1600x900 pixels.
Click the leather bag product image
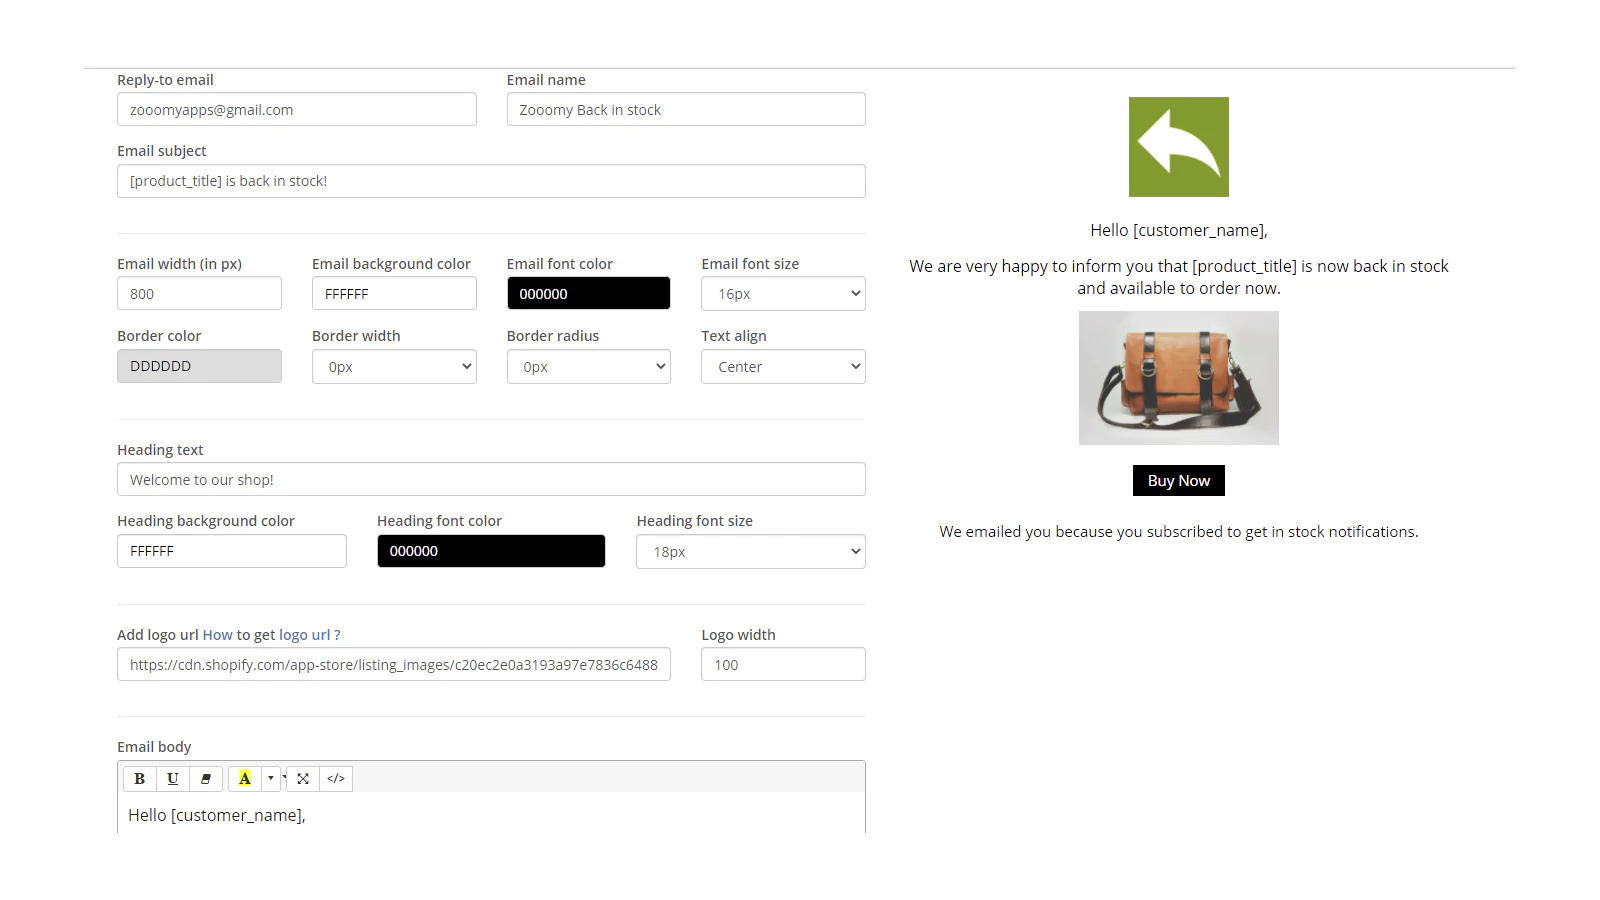coord(1178,378)
